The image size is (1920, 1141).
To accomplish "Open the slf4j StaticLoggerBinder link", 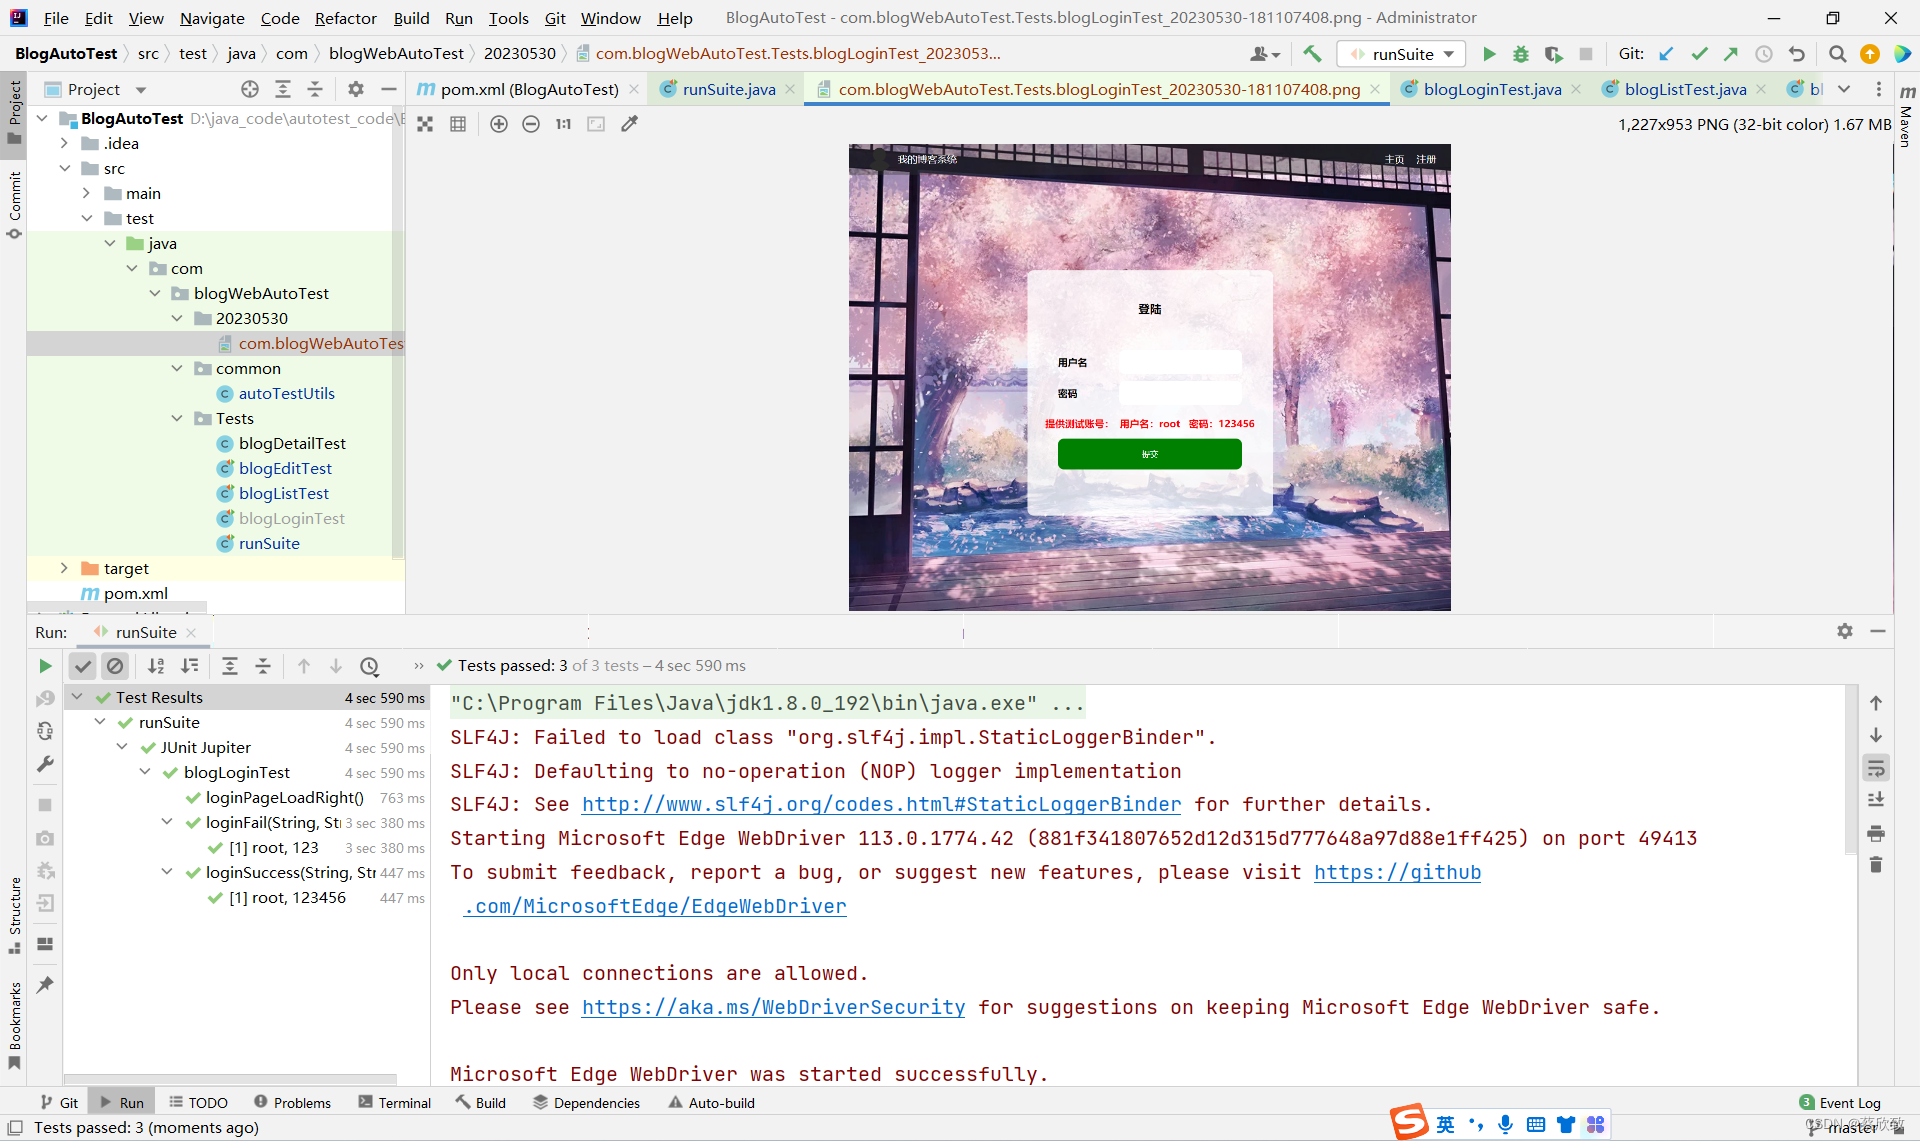I will coord(881,804).
